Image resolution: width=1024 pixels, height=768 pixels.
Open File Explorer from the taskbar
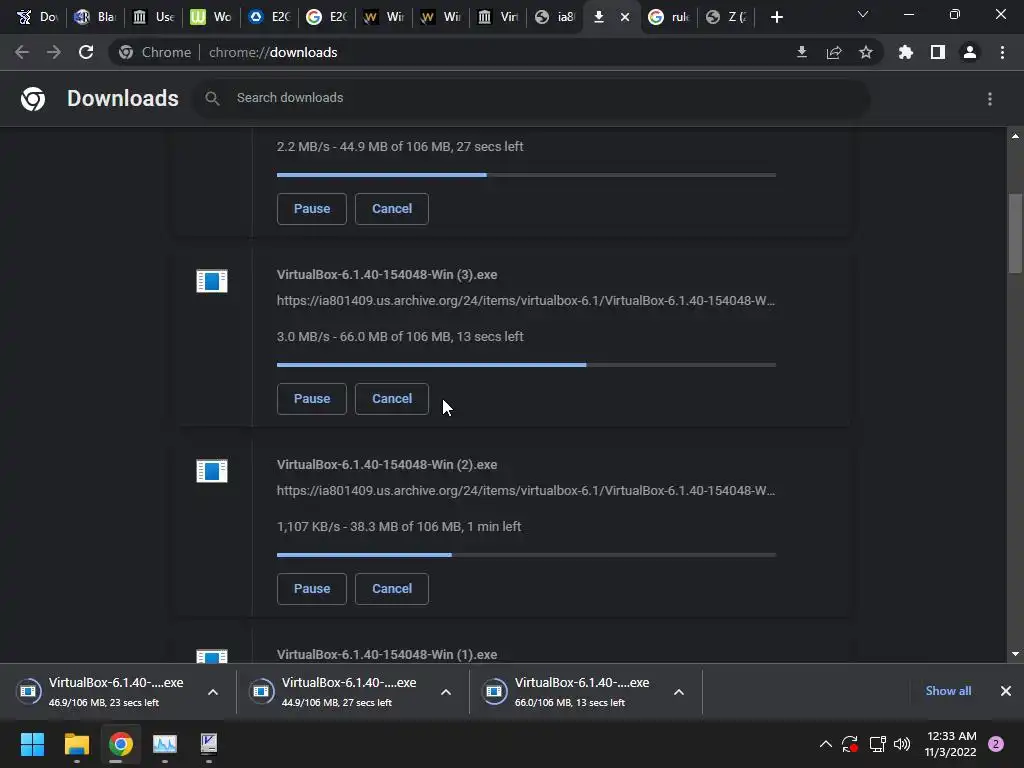76,744
